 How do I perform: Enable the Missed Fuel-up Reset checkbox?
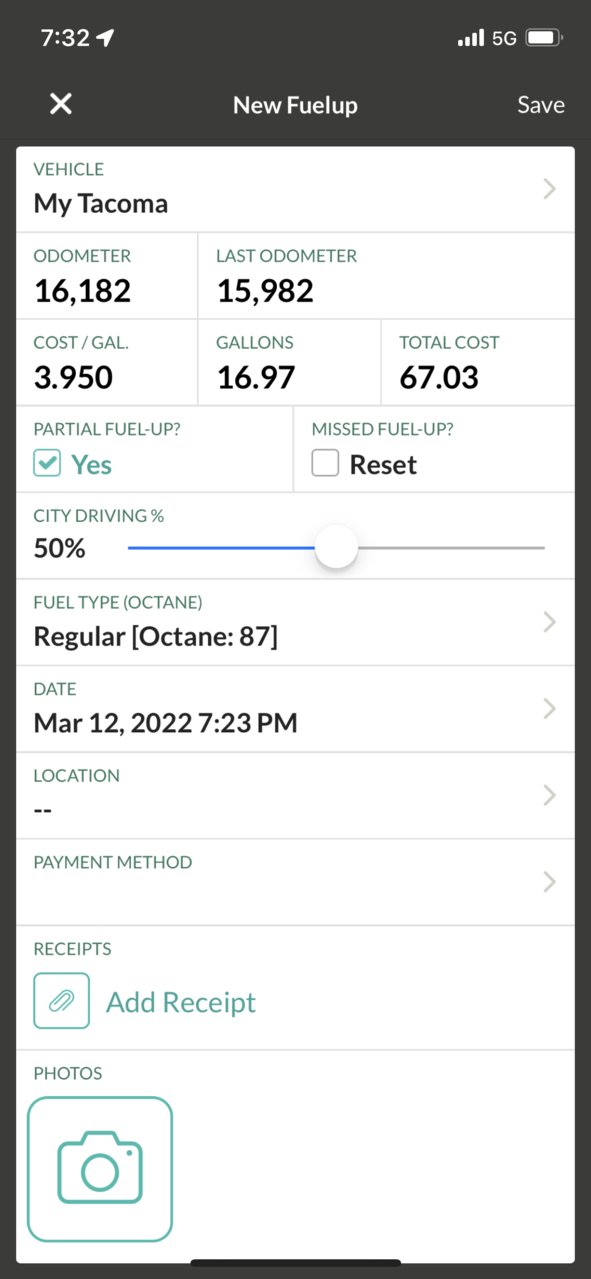point(325,464)
